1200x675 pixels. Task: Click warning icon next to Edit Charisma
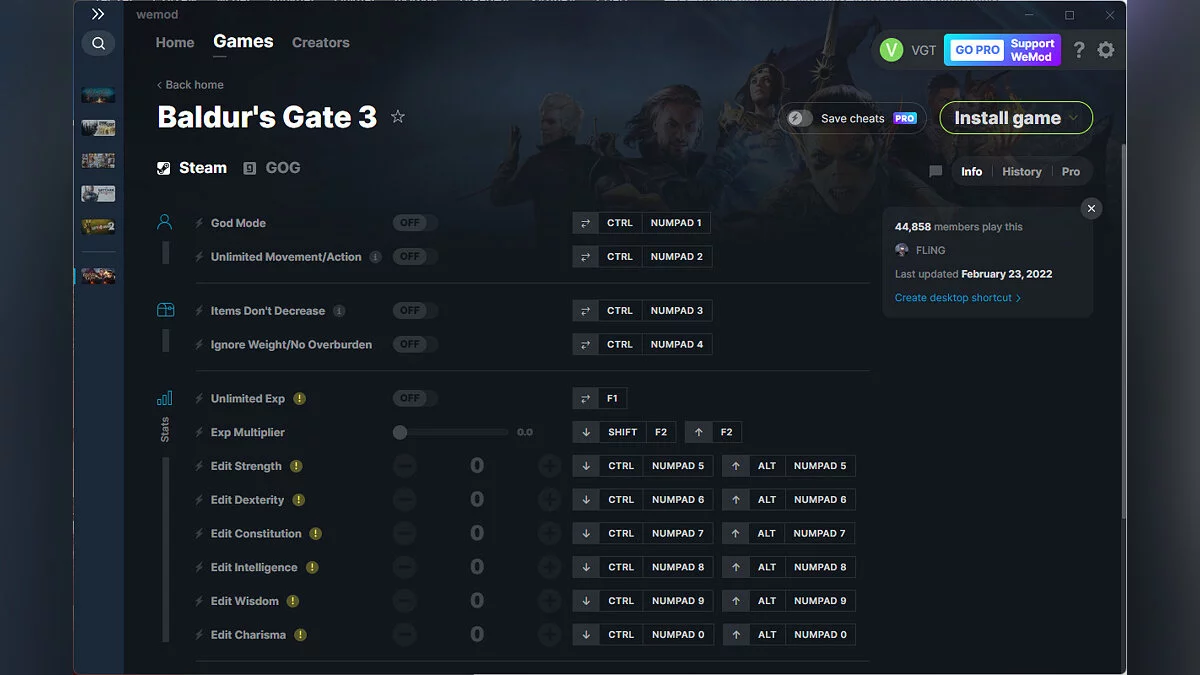(300, 635)
